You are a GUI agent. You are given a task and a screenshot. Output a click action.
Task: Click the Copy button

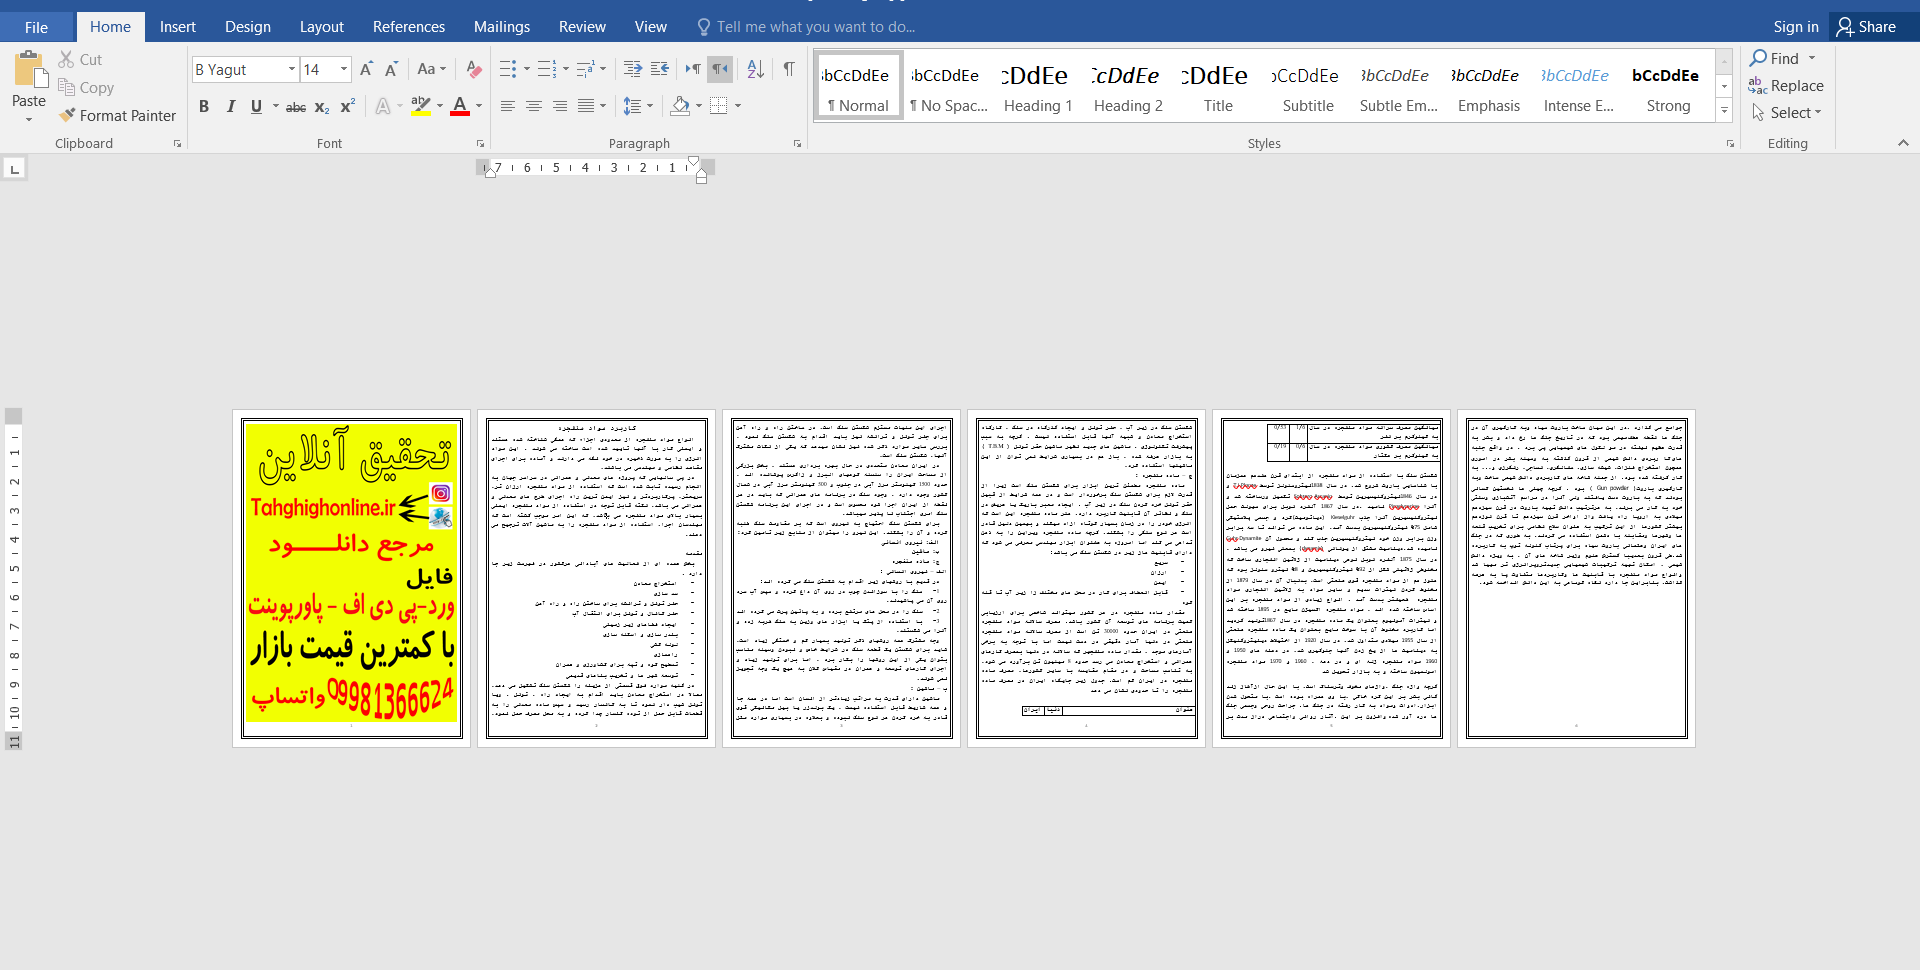pyautogui.click(x=86, y=88)
